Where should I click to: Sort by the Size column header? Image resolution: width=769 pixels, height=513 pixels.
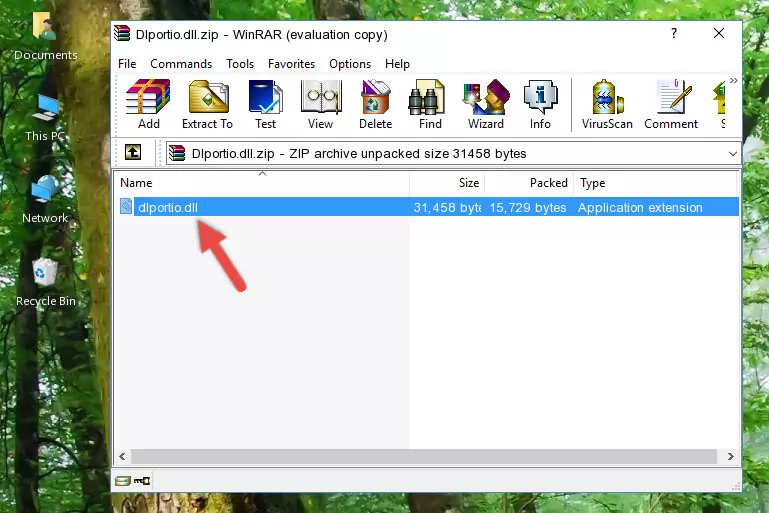click(447, 182)
